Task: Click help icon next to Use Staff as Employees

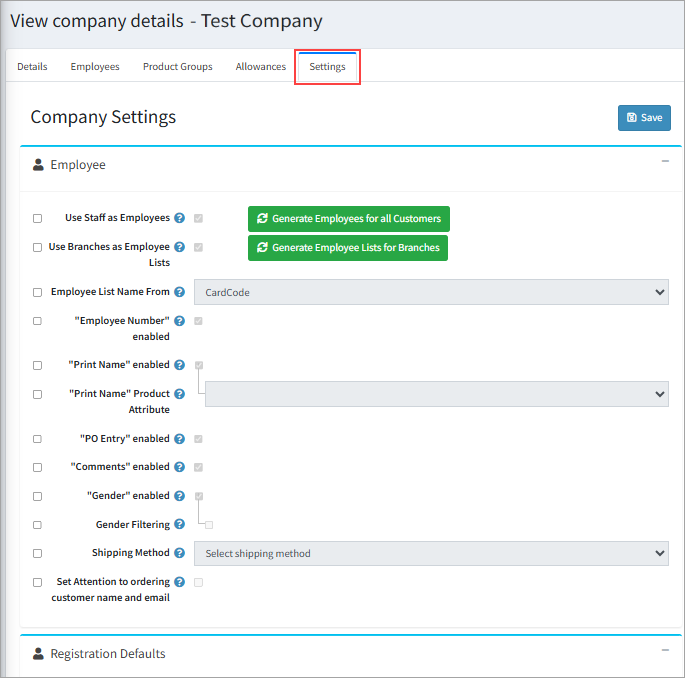Action: pyautogui.click(x=180, y=218)
